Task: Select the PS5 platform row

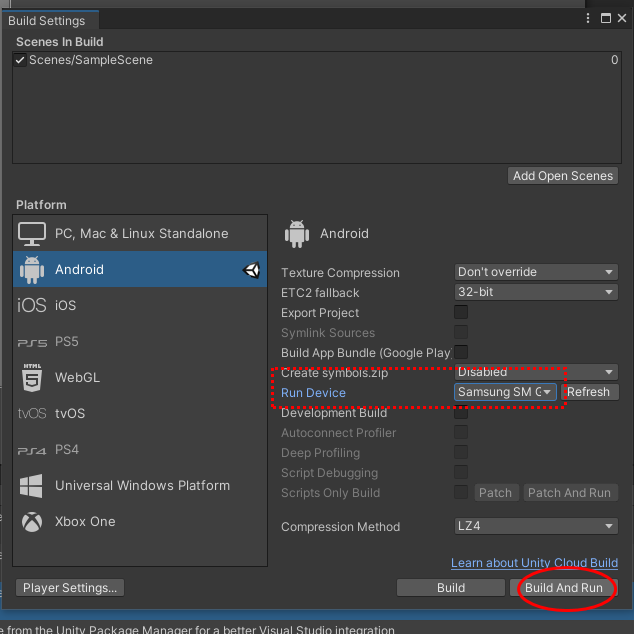Action: coord(140,342)
